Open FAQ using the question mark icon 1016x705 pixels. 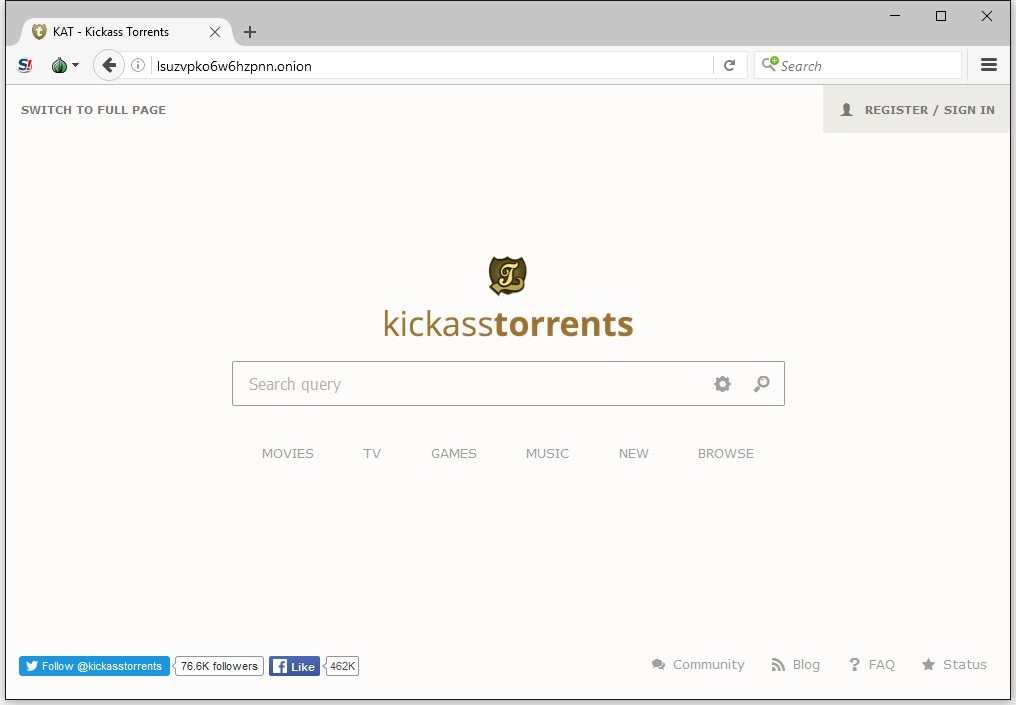coord(854,664)
